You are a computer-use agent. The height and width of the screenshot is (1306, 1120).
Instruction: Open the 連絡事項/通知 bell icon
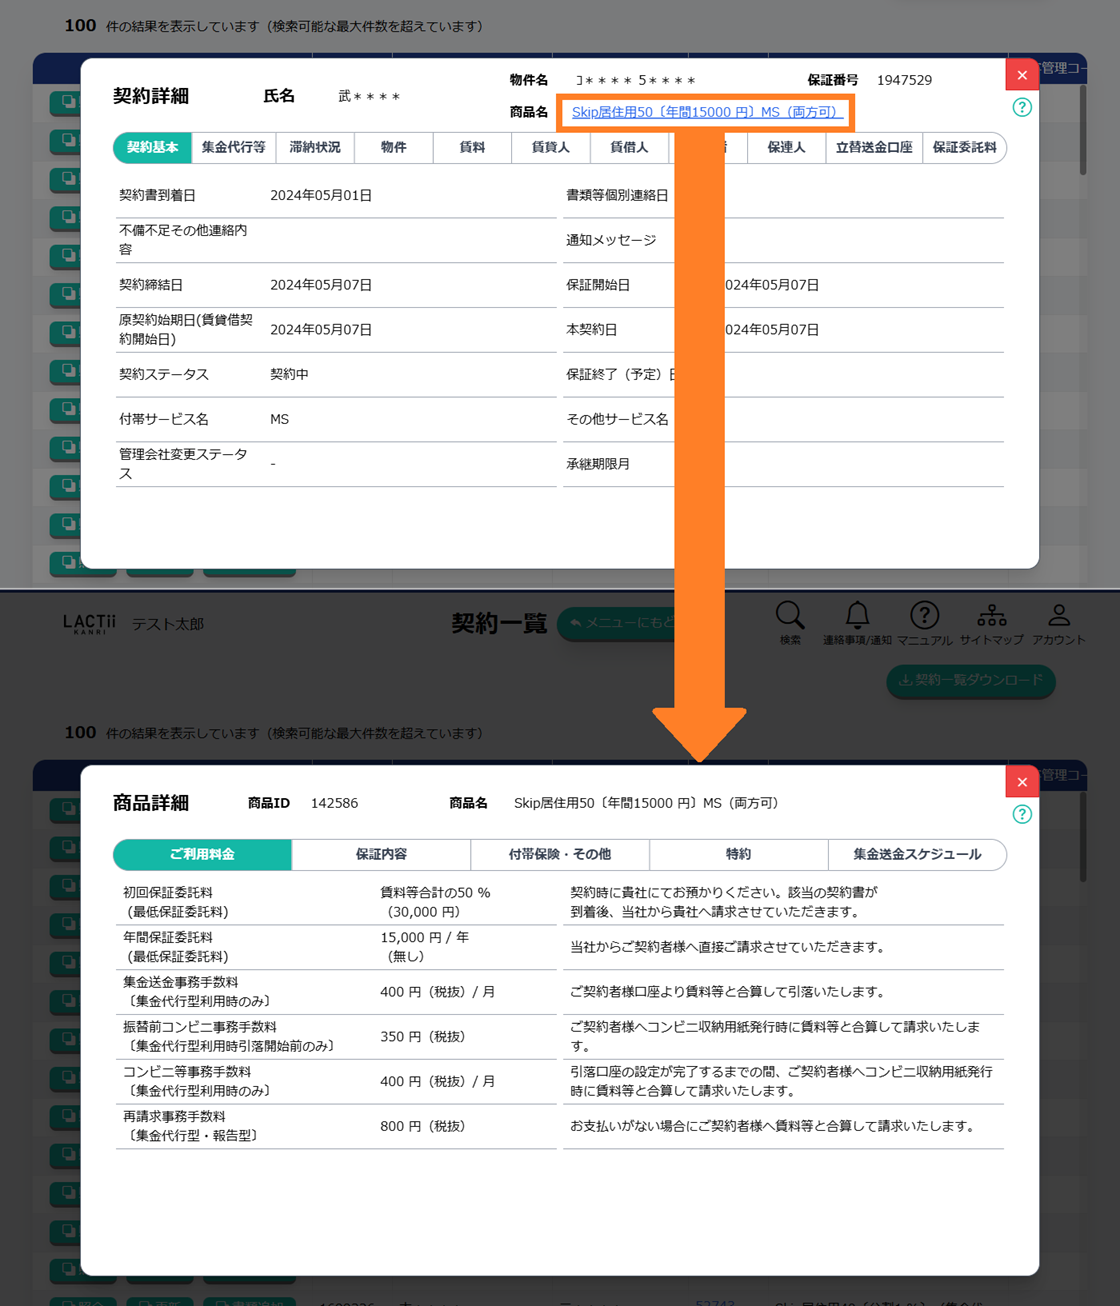pyautogui.click(x=857, y=616)
